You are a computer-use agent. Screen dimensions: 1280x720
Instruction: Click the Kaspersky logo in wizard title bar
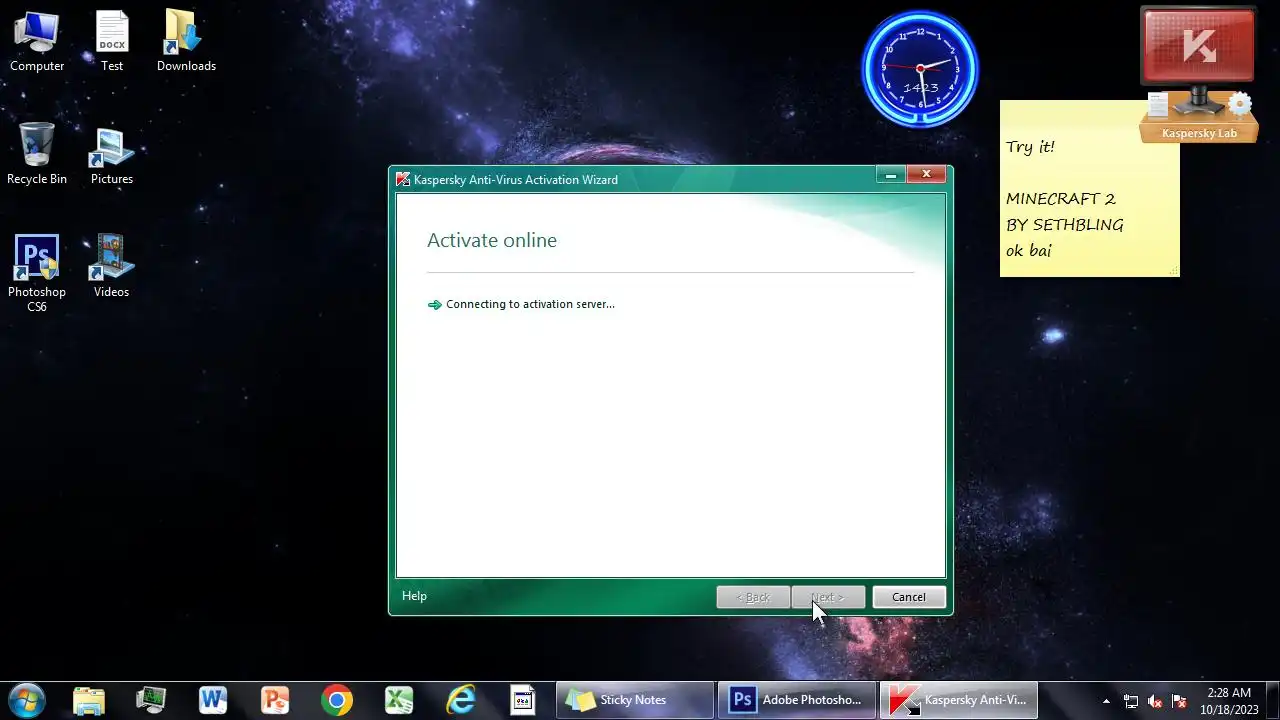403,180
